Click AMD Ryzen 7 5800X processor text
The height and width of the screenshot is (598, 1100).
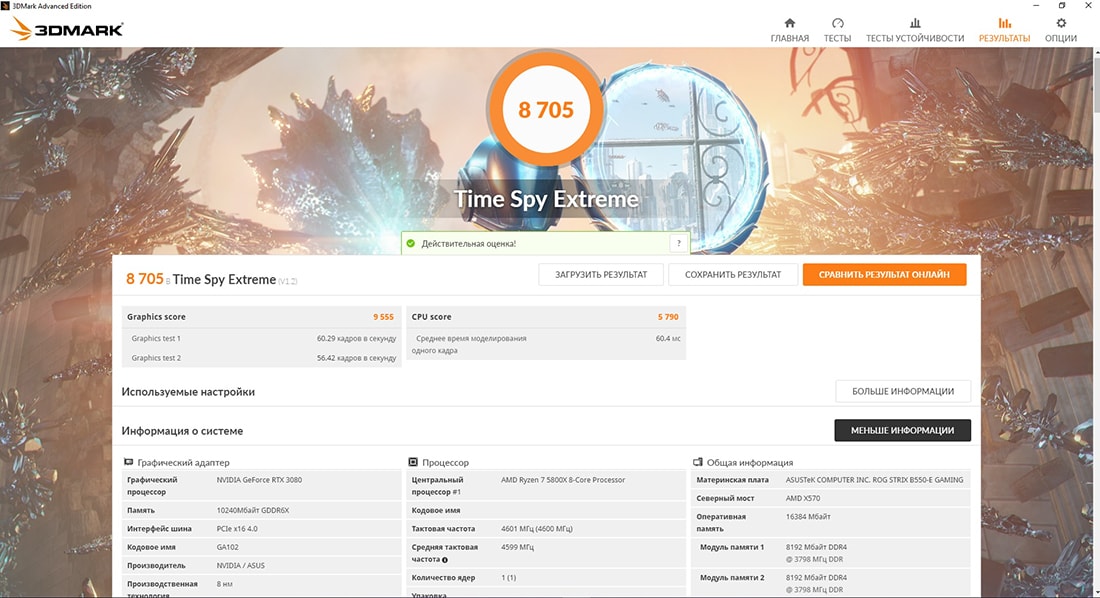(563, 480)
